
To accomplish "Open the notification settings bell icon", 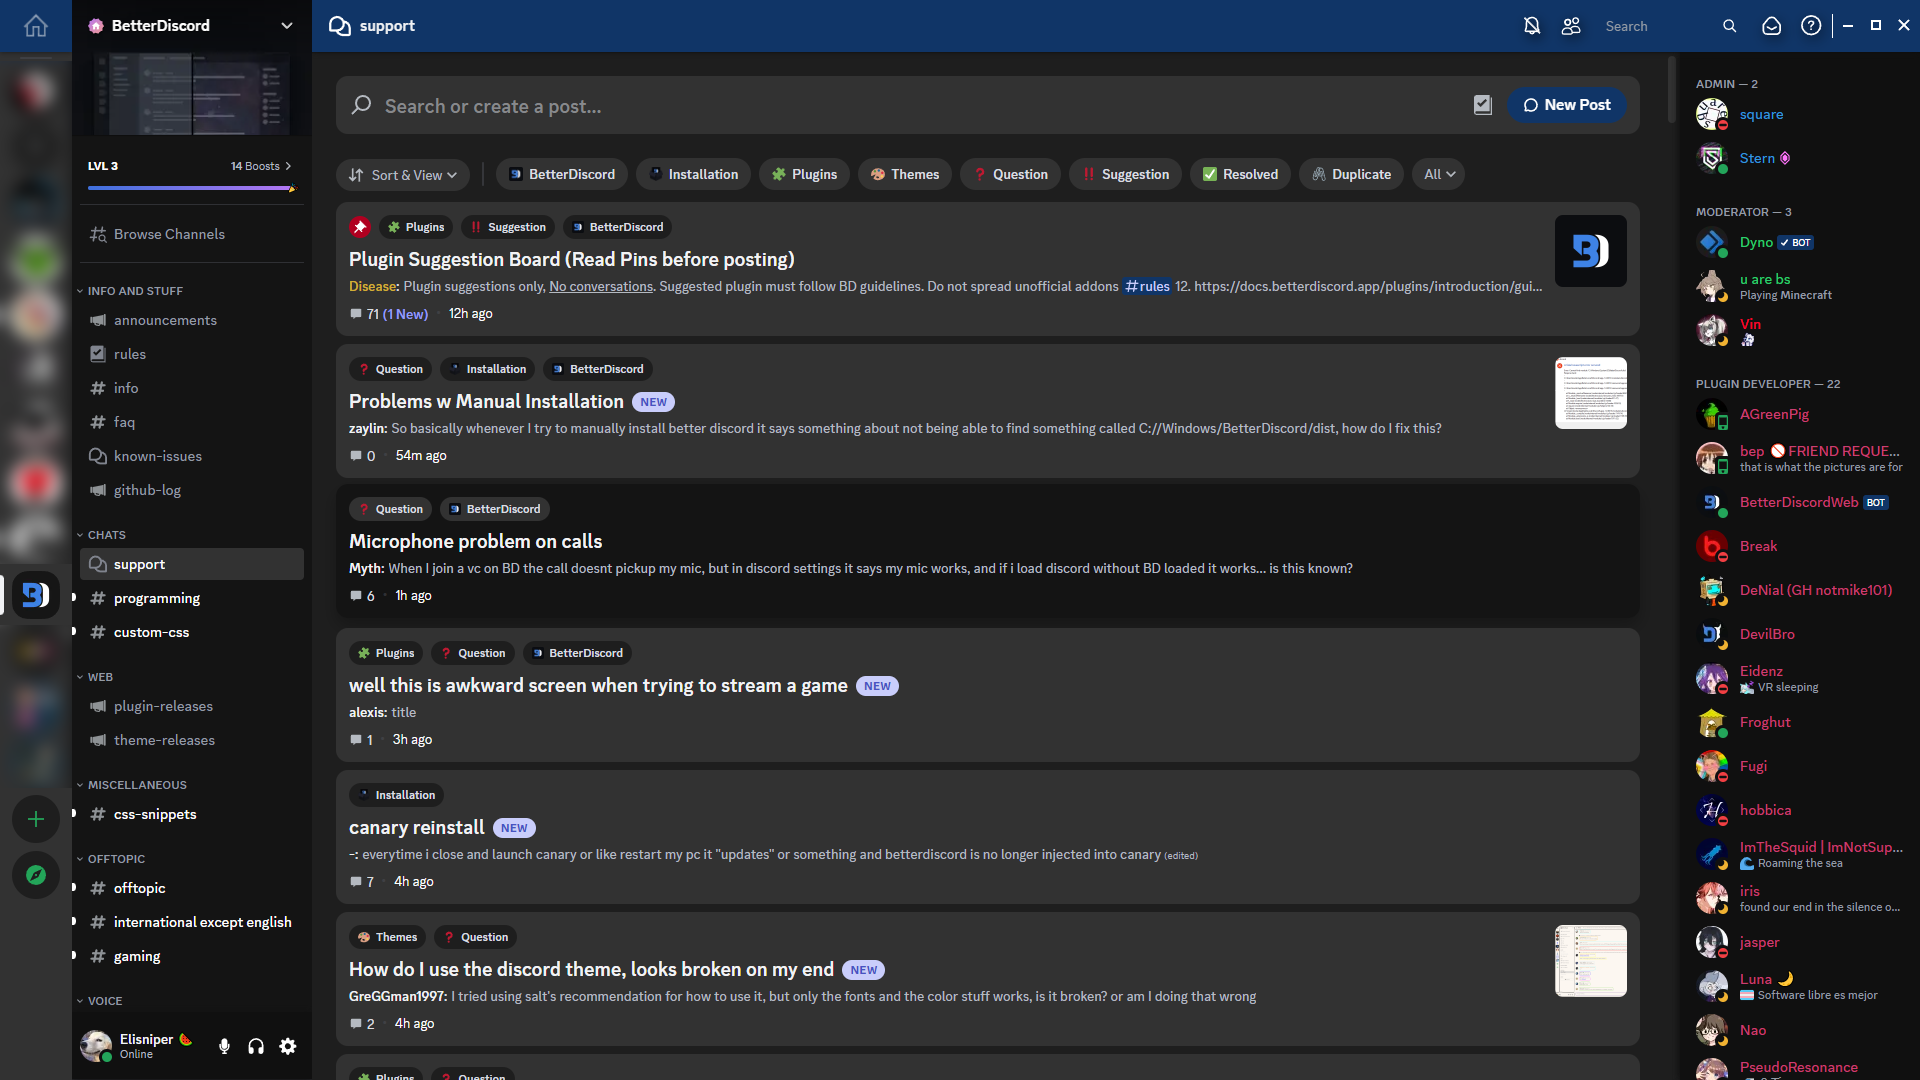I will point(1531,26).
